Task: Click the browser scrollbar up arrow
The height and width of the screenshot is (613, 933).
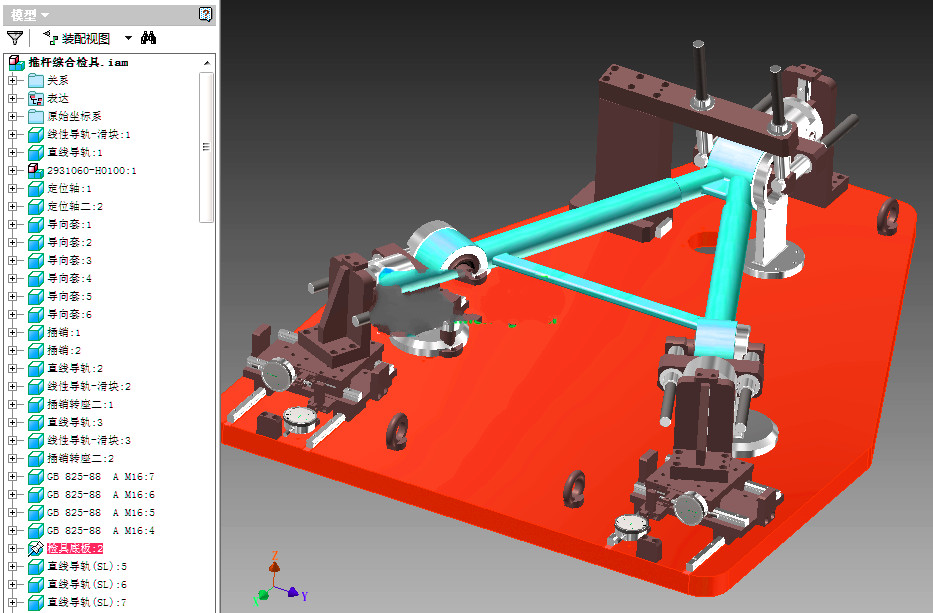Action: point(206,63)
